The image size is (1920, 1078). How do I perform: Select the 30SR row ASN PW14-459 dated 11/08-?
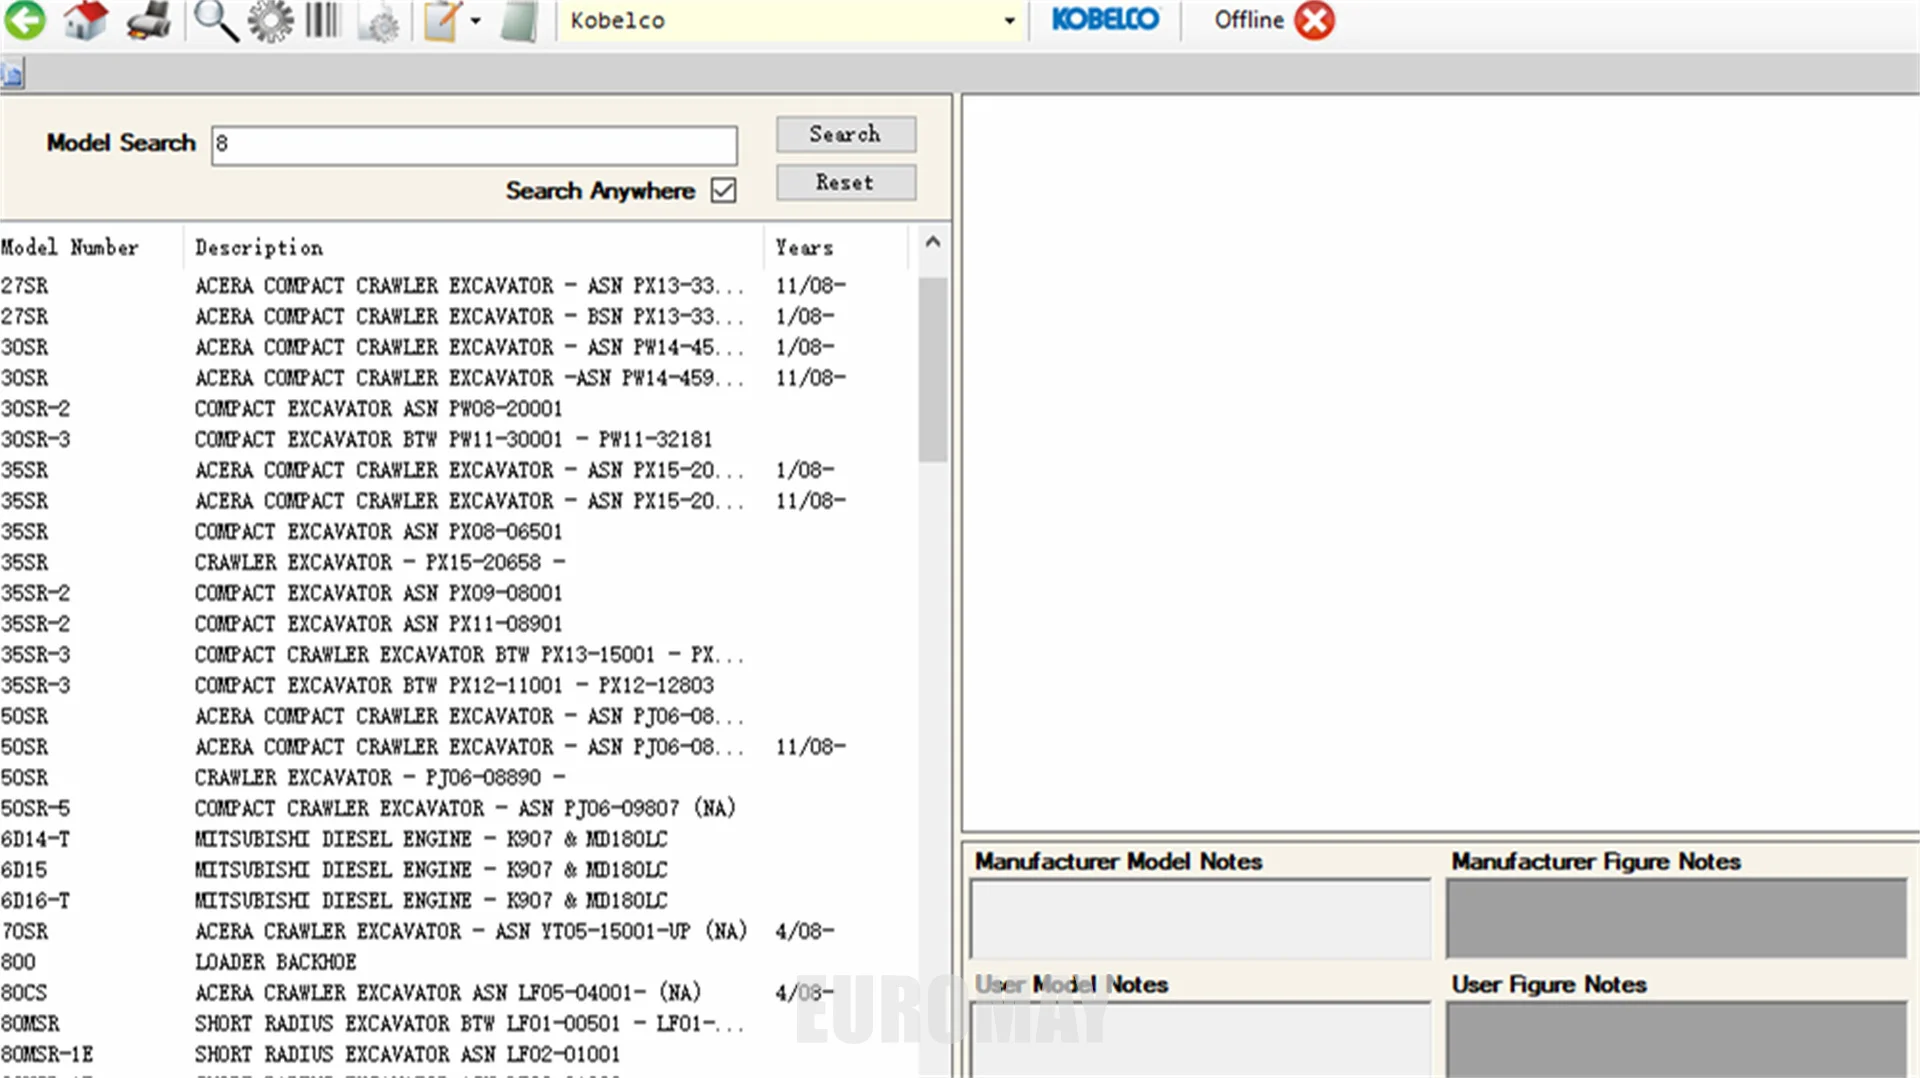pyautogui.click(x=458, y=378)
